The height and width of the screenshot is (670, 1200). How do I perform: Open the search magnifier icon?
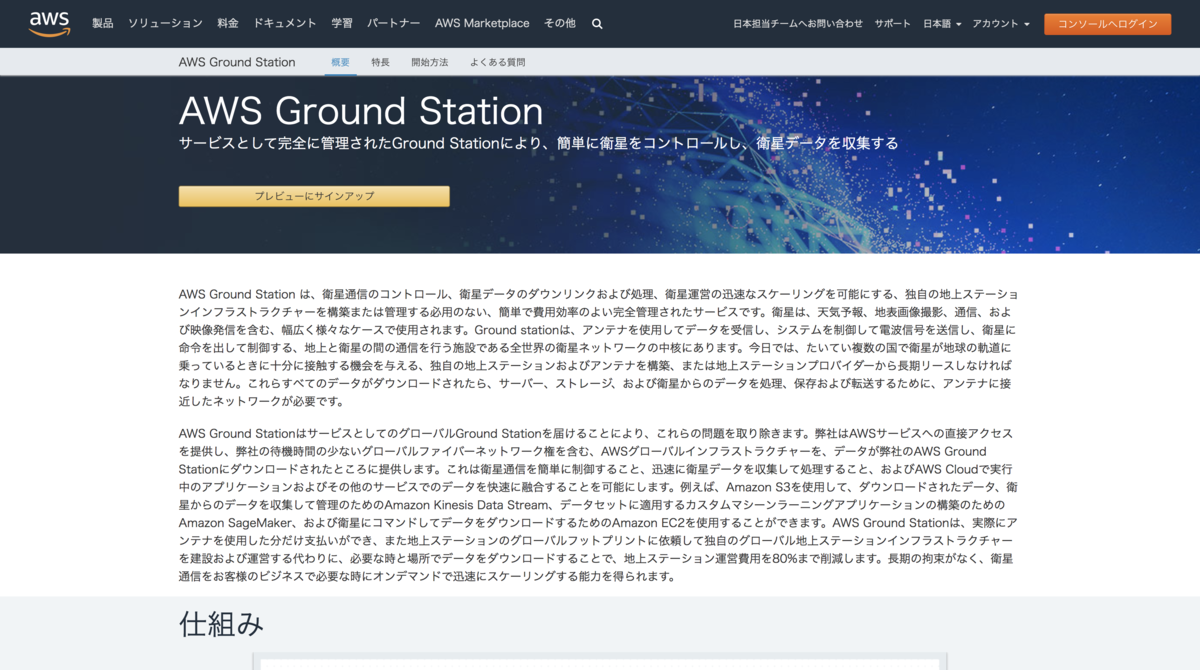(x=597, y=23)
